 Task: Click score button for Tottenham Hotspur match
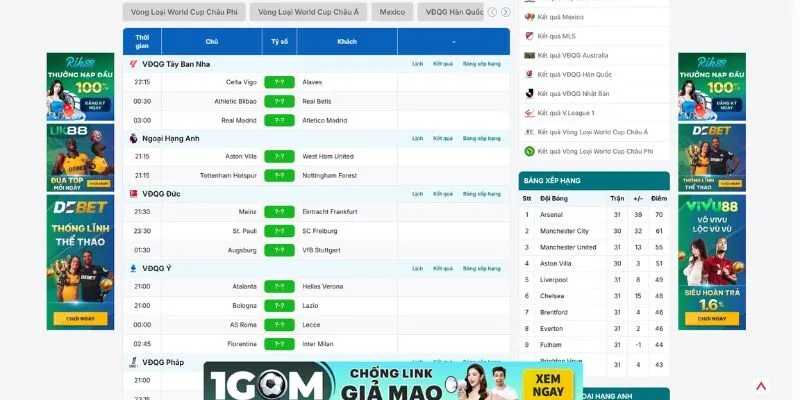click(x=280, y=176)
